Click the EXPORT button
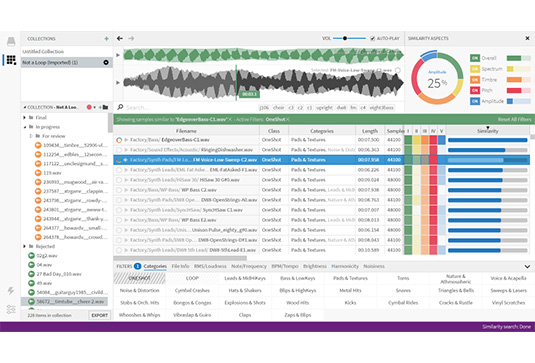Screen dimensions: 535x363 pos(100,315)
